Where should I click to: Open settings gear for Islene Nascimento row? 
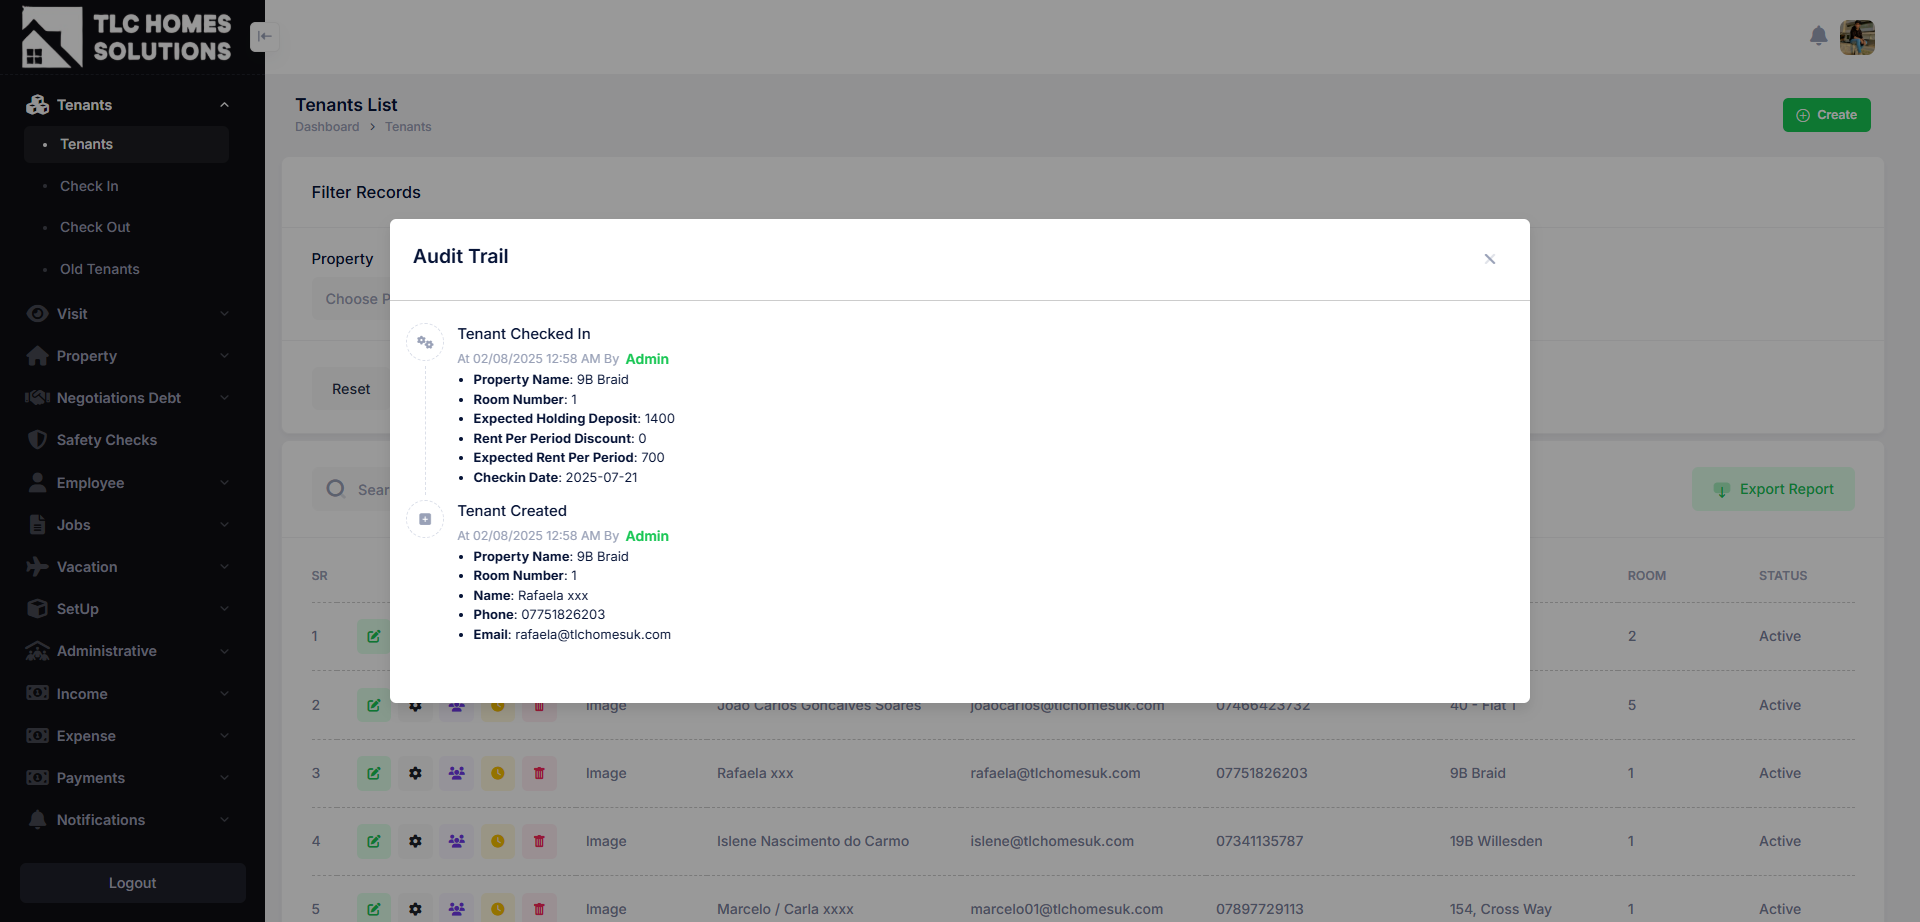pos(415,841)
